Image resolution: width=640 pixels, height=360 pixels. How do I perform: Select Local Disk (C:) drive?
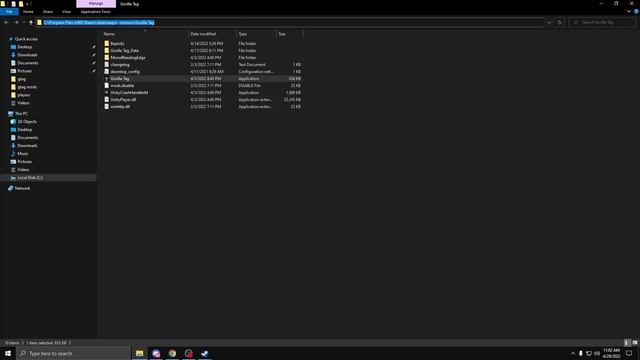click(29, 178)
